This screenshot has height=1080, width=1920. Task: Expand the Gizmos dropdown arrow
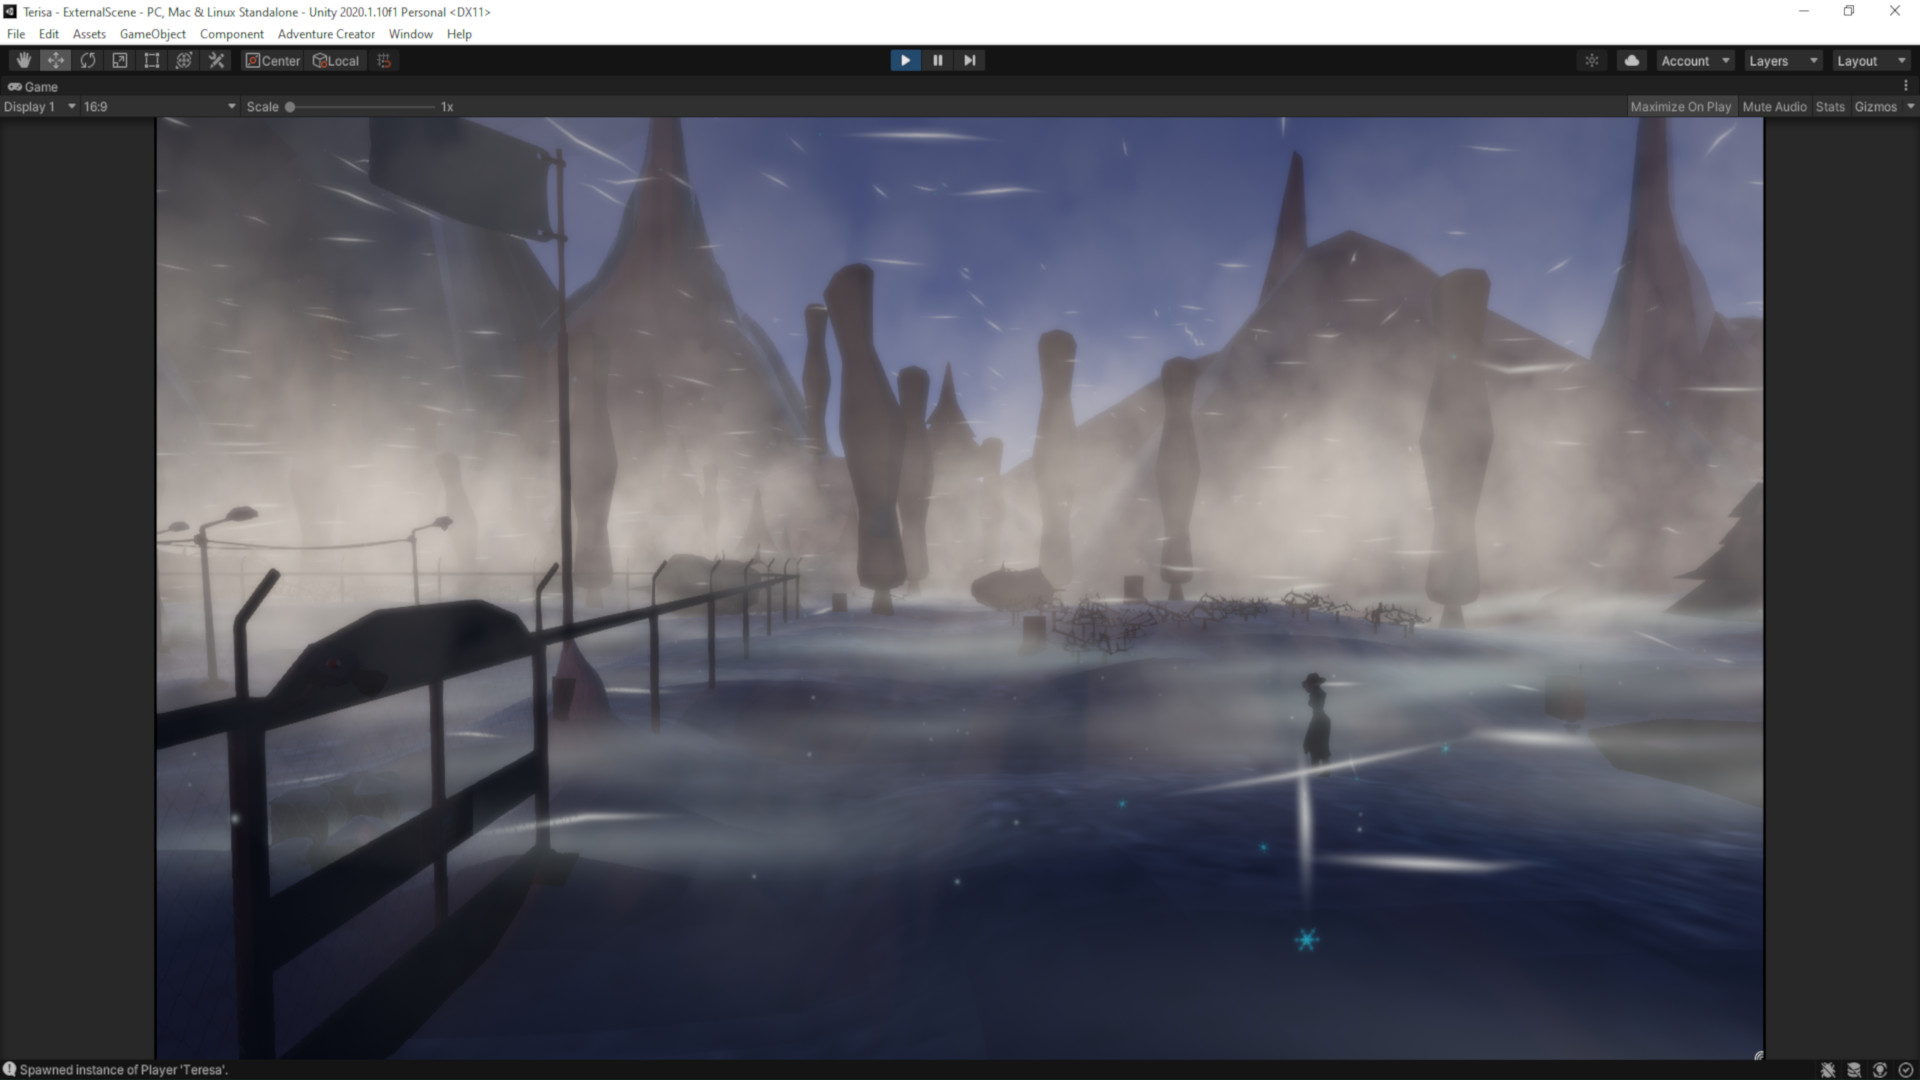tap(1910, 106)
